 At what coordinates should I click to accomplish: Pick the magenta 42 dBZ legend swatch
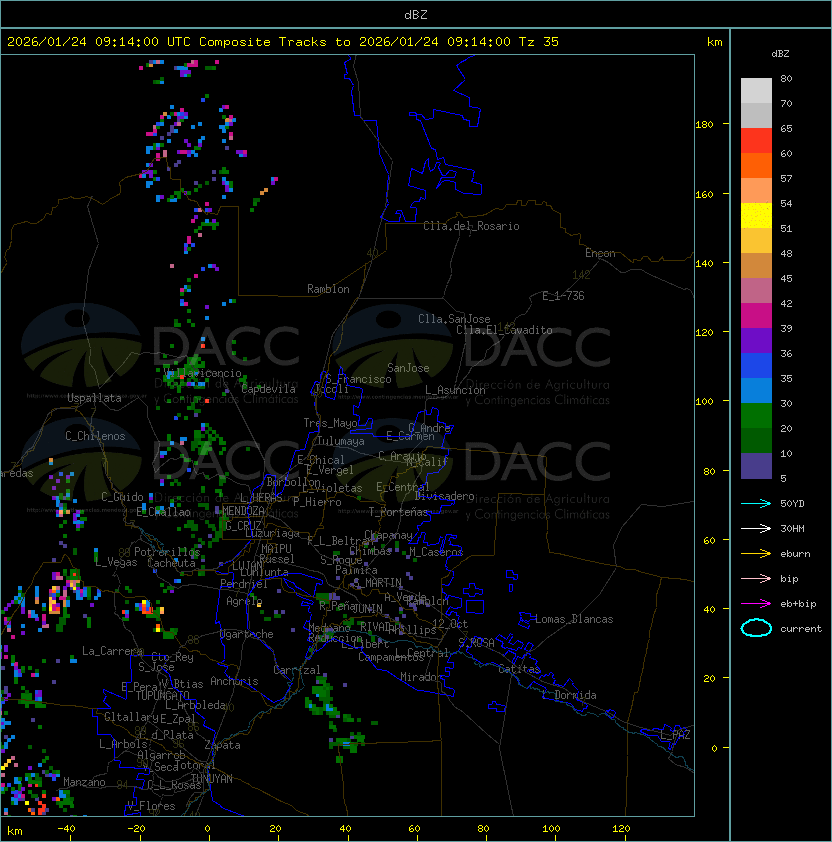point(756,315)
